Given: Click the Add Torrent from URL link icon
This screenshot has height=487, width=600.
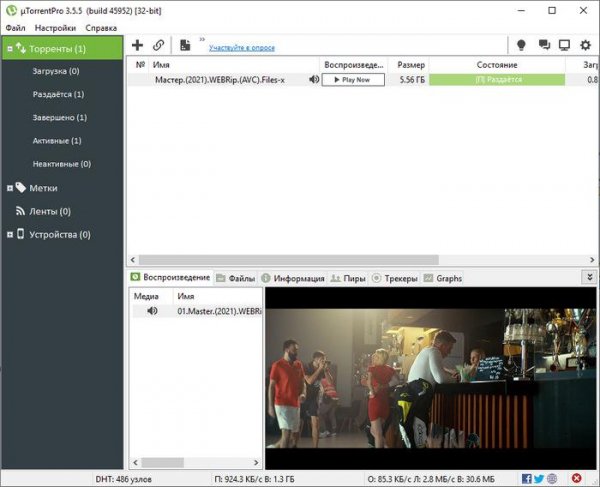Looking at the screenshot, I should [158, 46].
